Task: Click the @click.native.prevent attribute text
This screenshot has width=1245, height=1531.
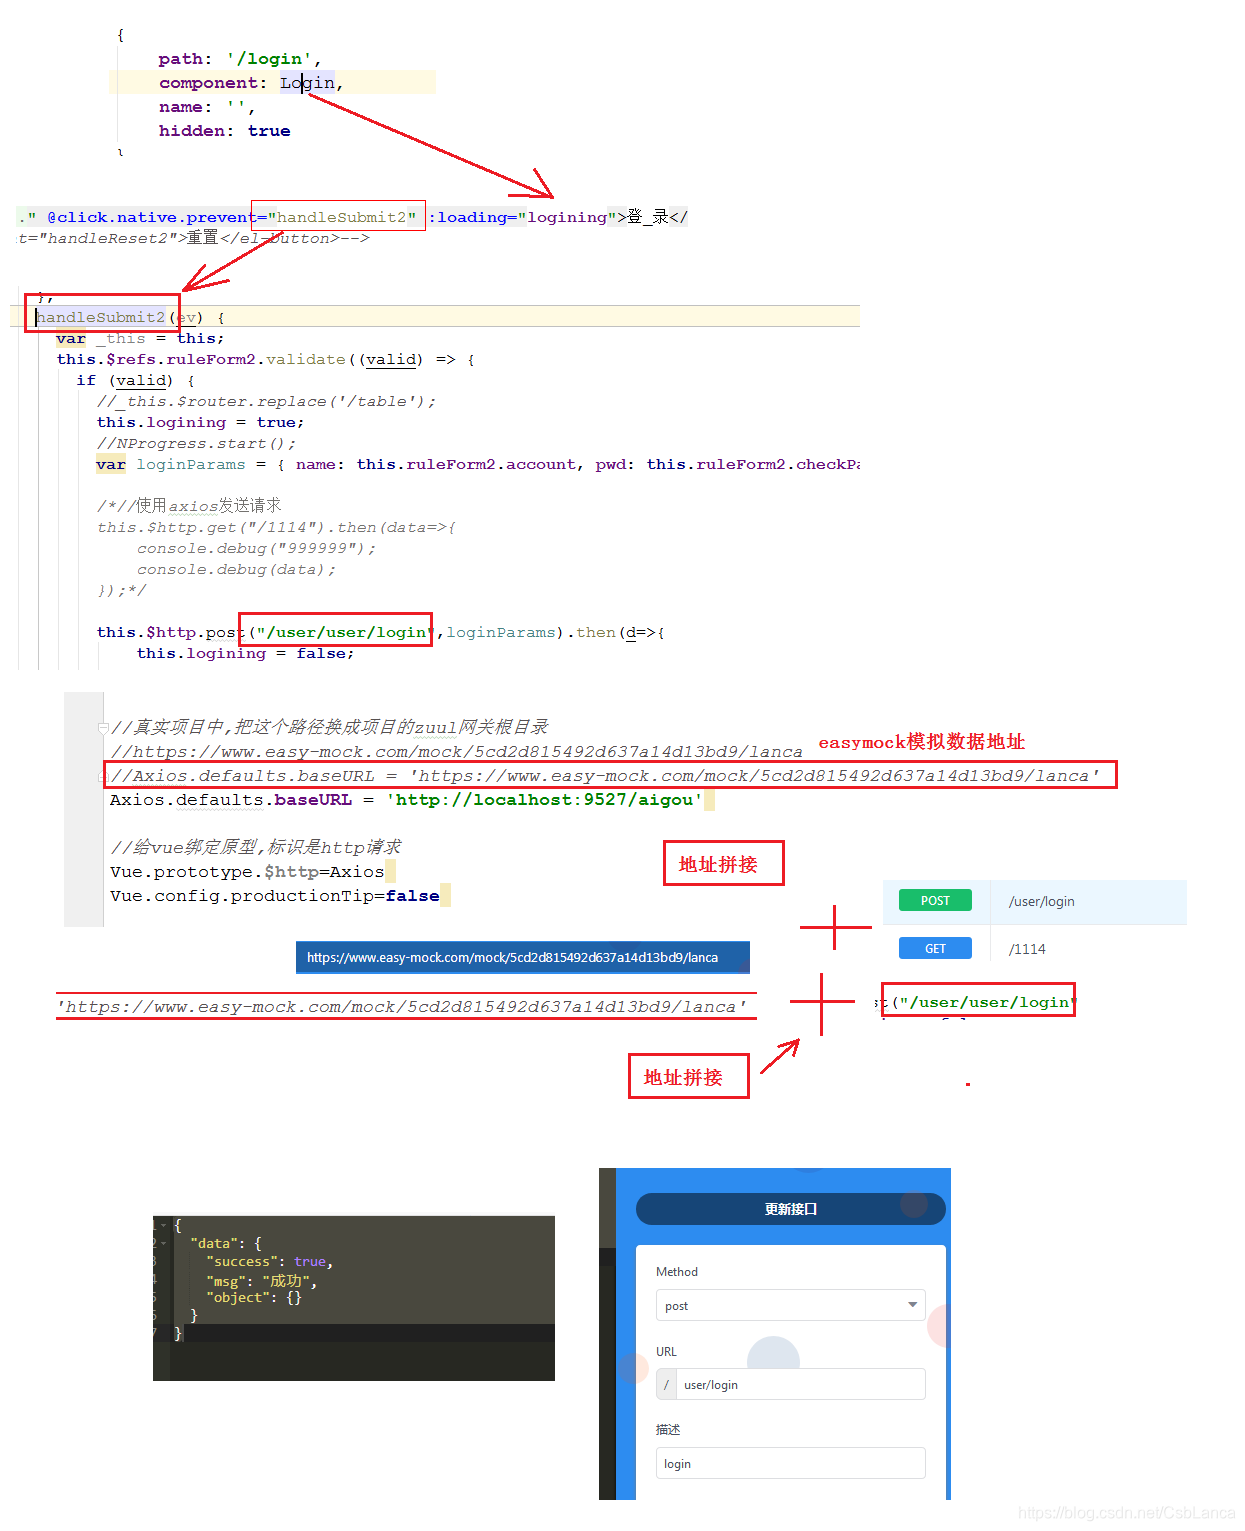Action: point(151,217)
